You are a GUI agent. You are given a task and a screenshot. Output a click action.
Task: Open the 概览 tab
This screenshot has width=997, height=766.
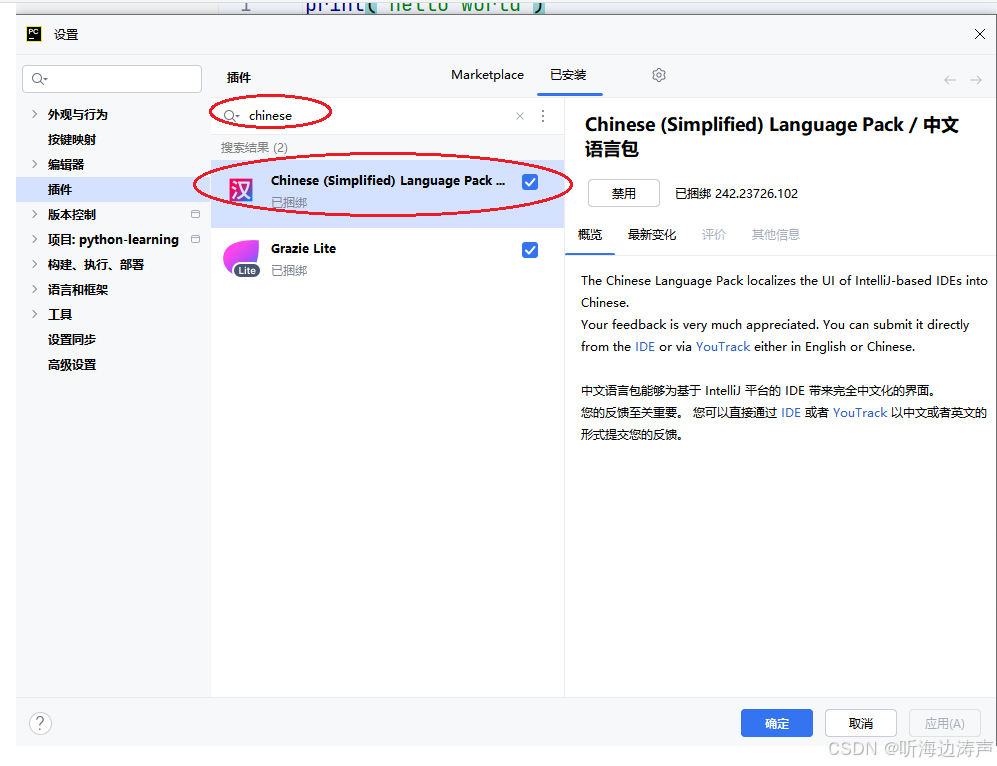coord(589,235)
